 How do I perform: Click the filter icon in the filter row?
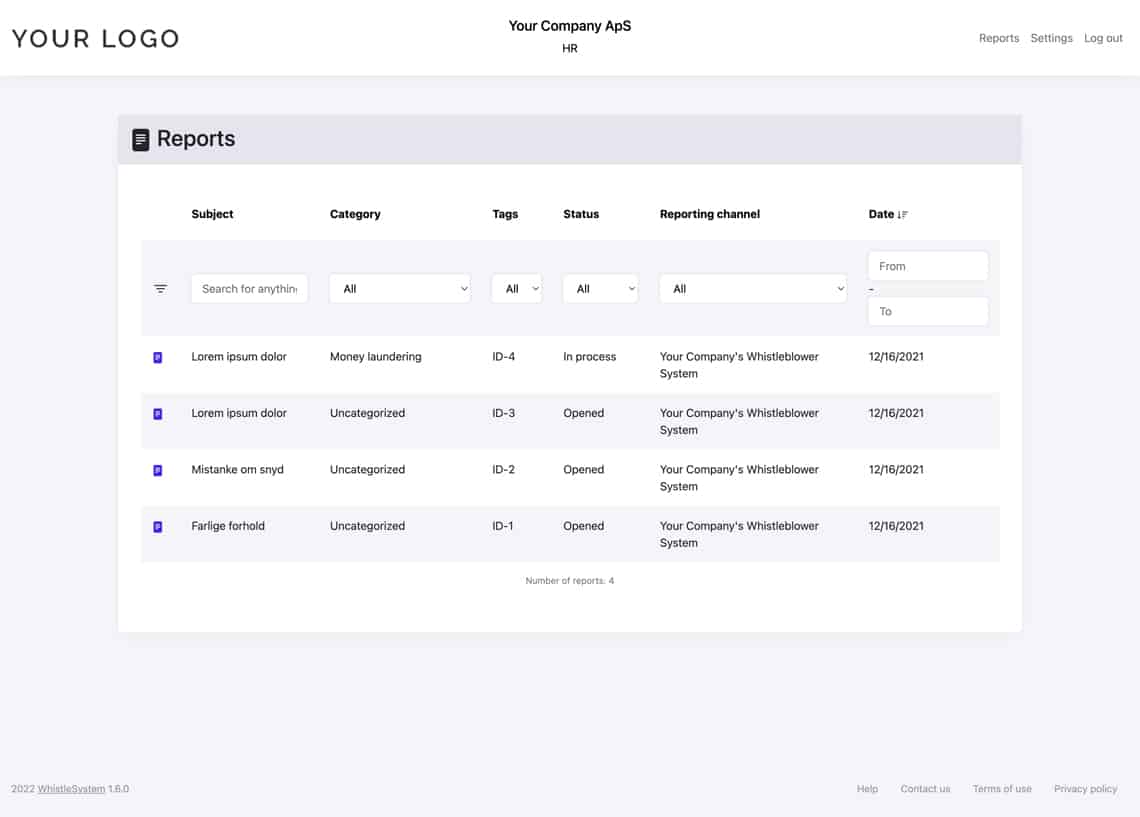161,289
